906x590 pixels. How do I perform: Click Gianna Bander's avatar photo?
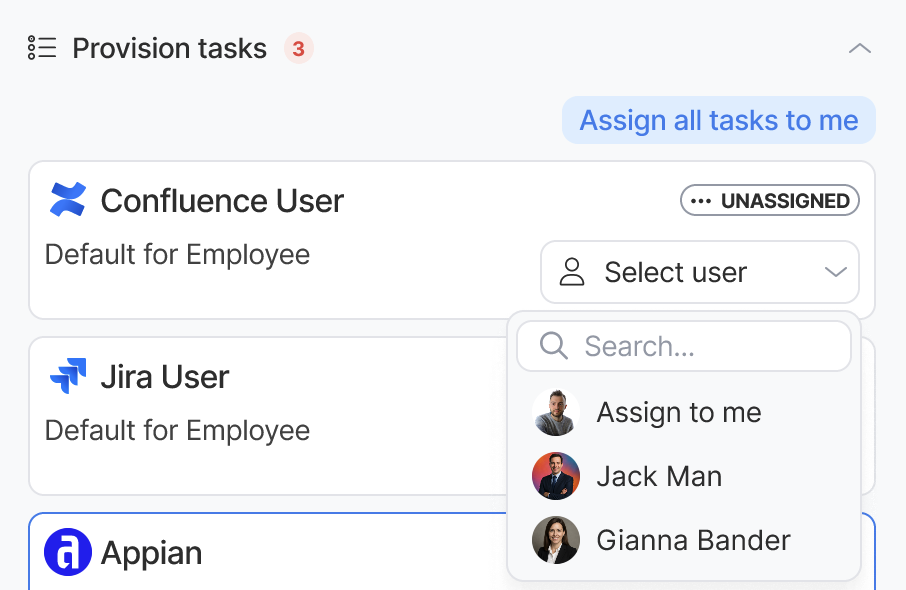pyautogui.click(x=556, y=540)
